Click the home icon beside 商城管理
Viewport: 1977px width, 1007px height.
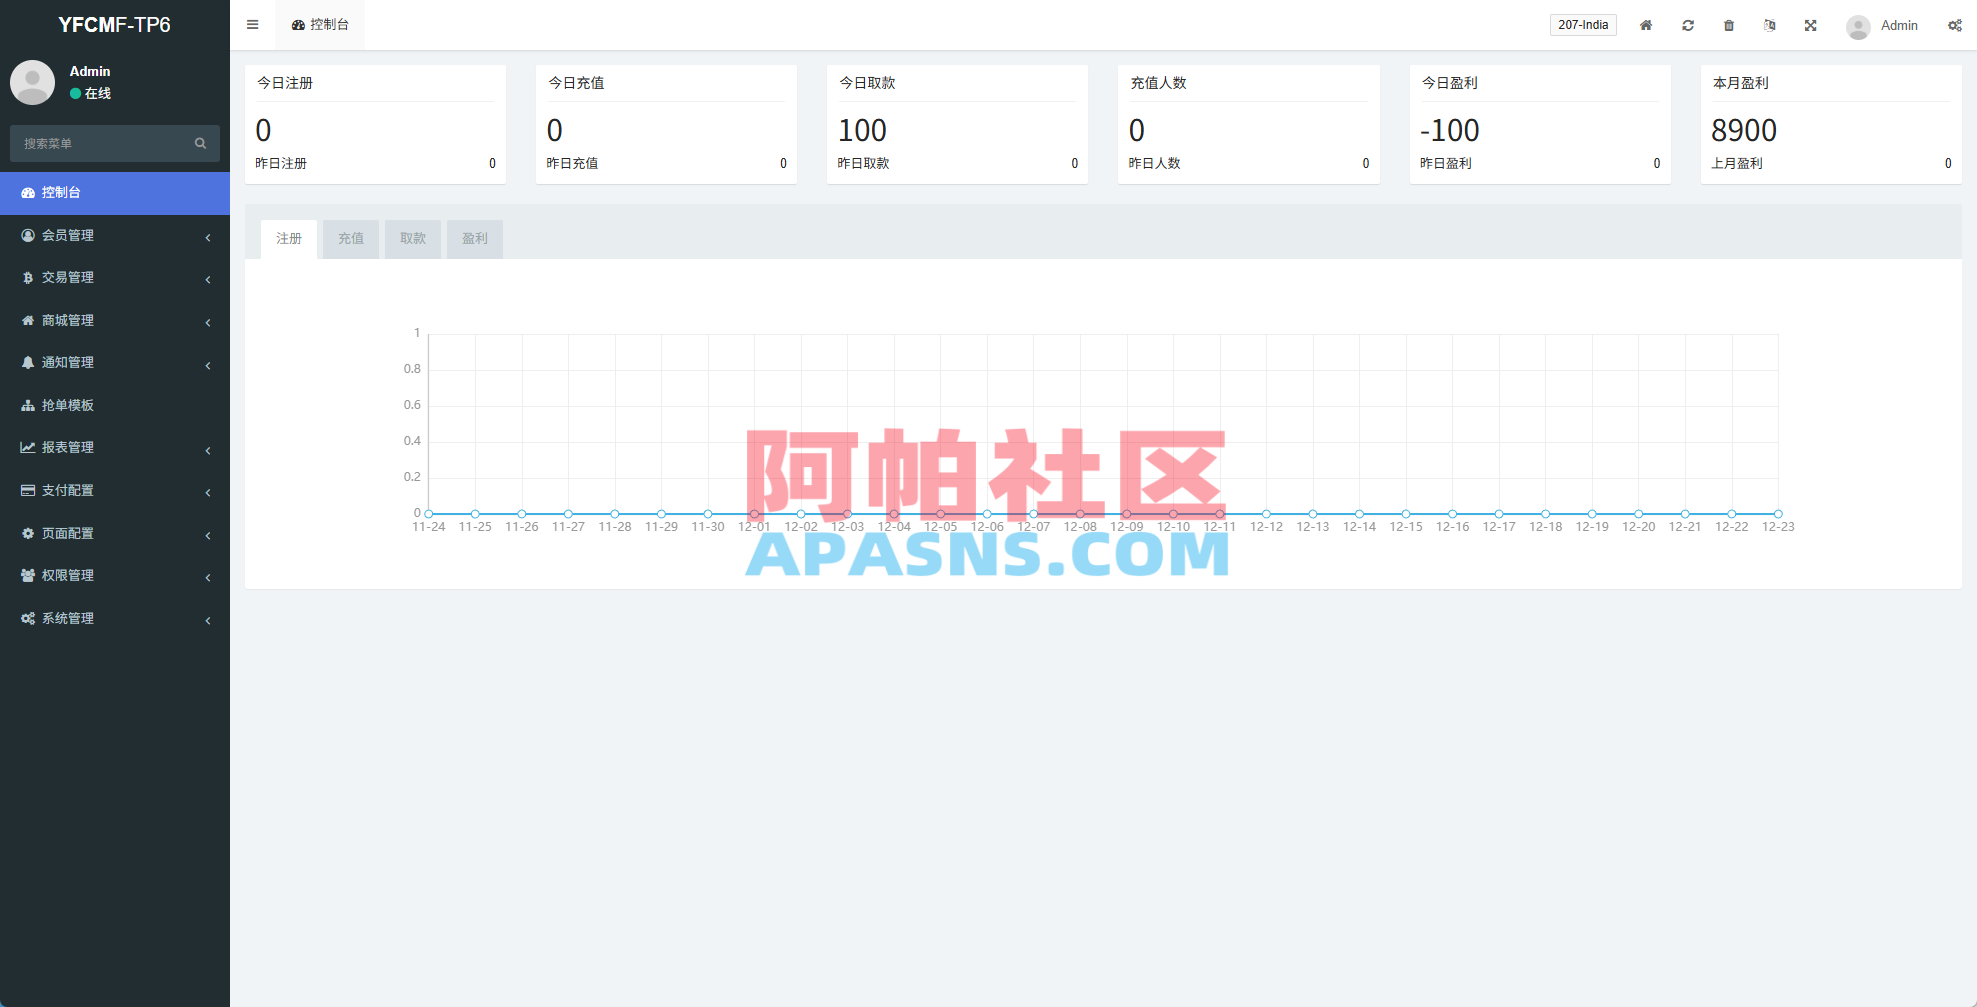point(28,320)
